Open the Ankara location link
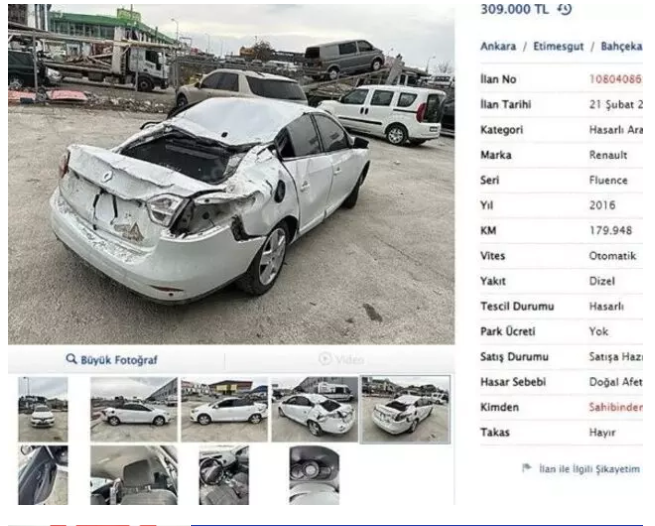This screenshot has width=655, height=526. pyautogui.click(x=498, y=46)
